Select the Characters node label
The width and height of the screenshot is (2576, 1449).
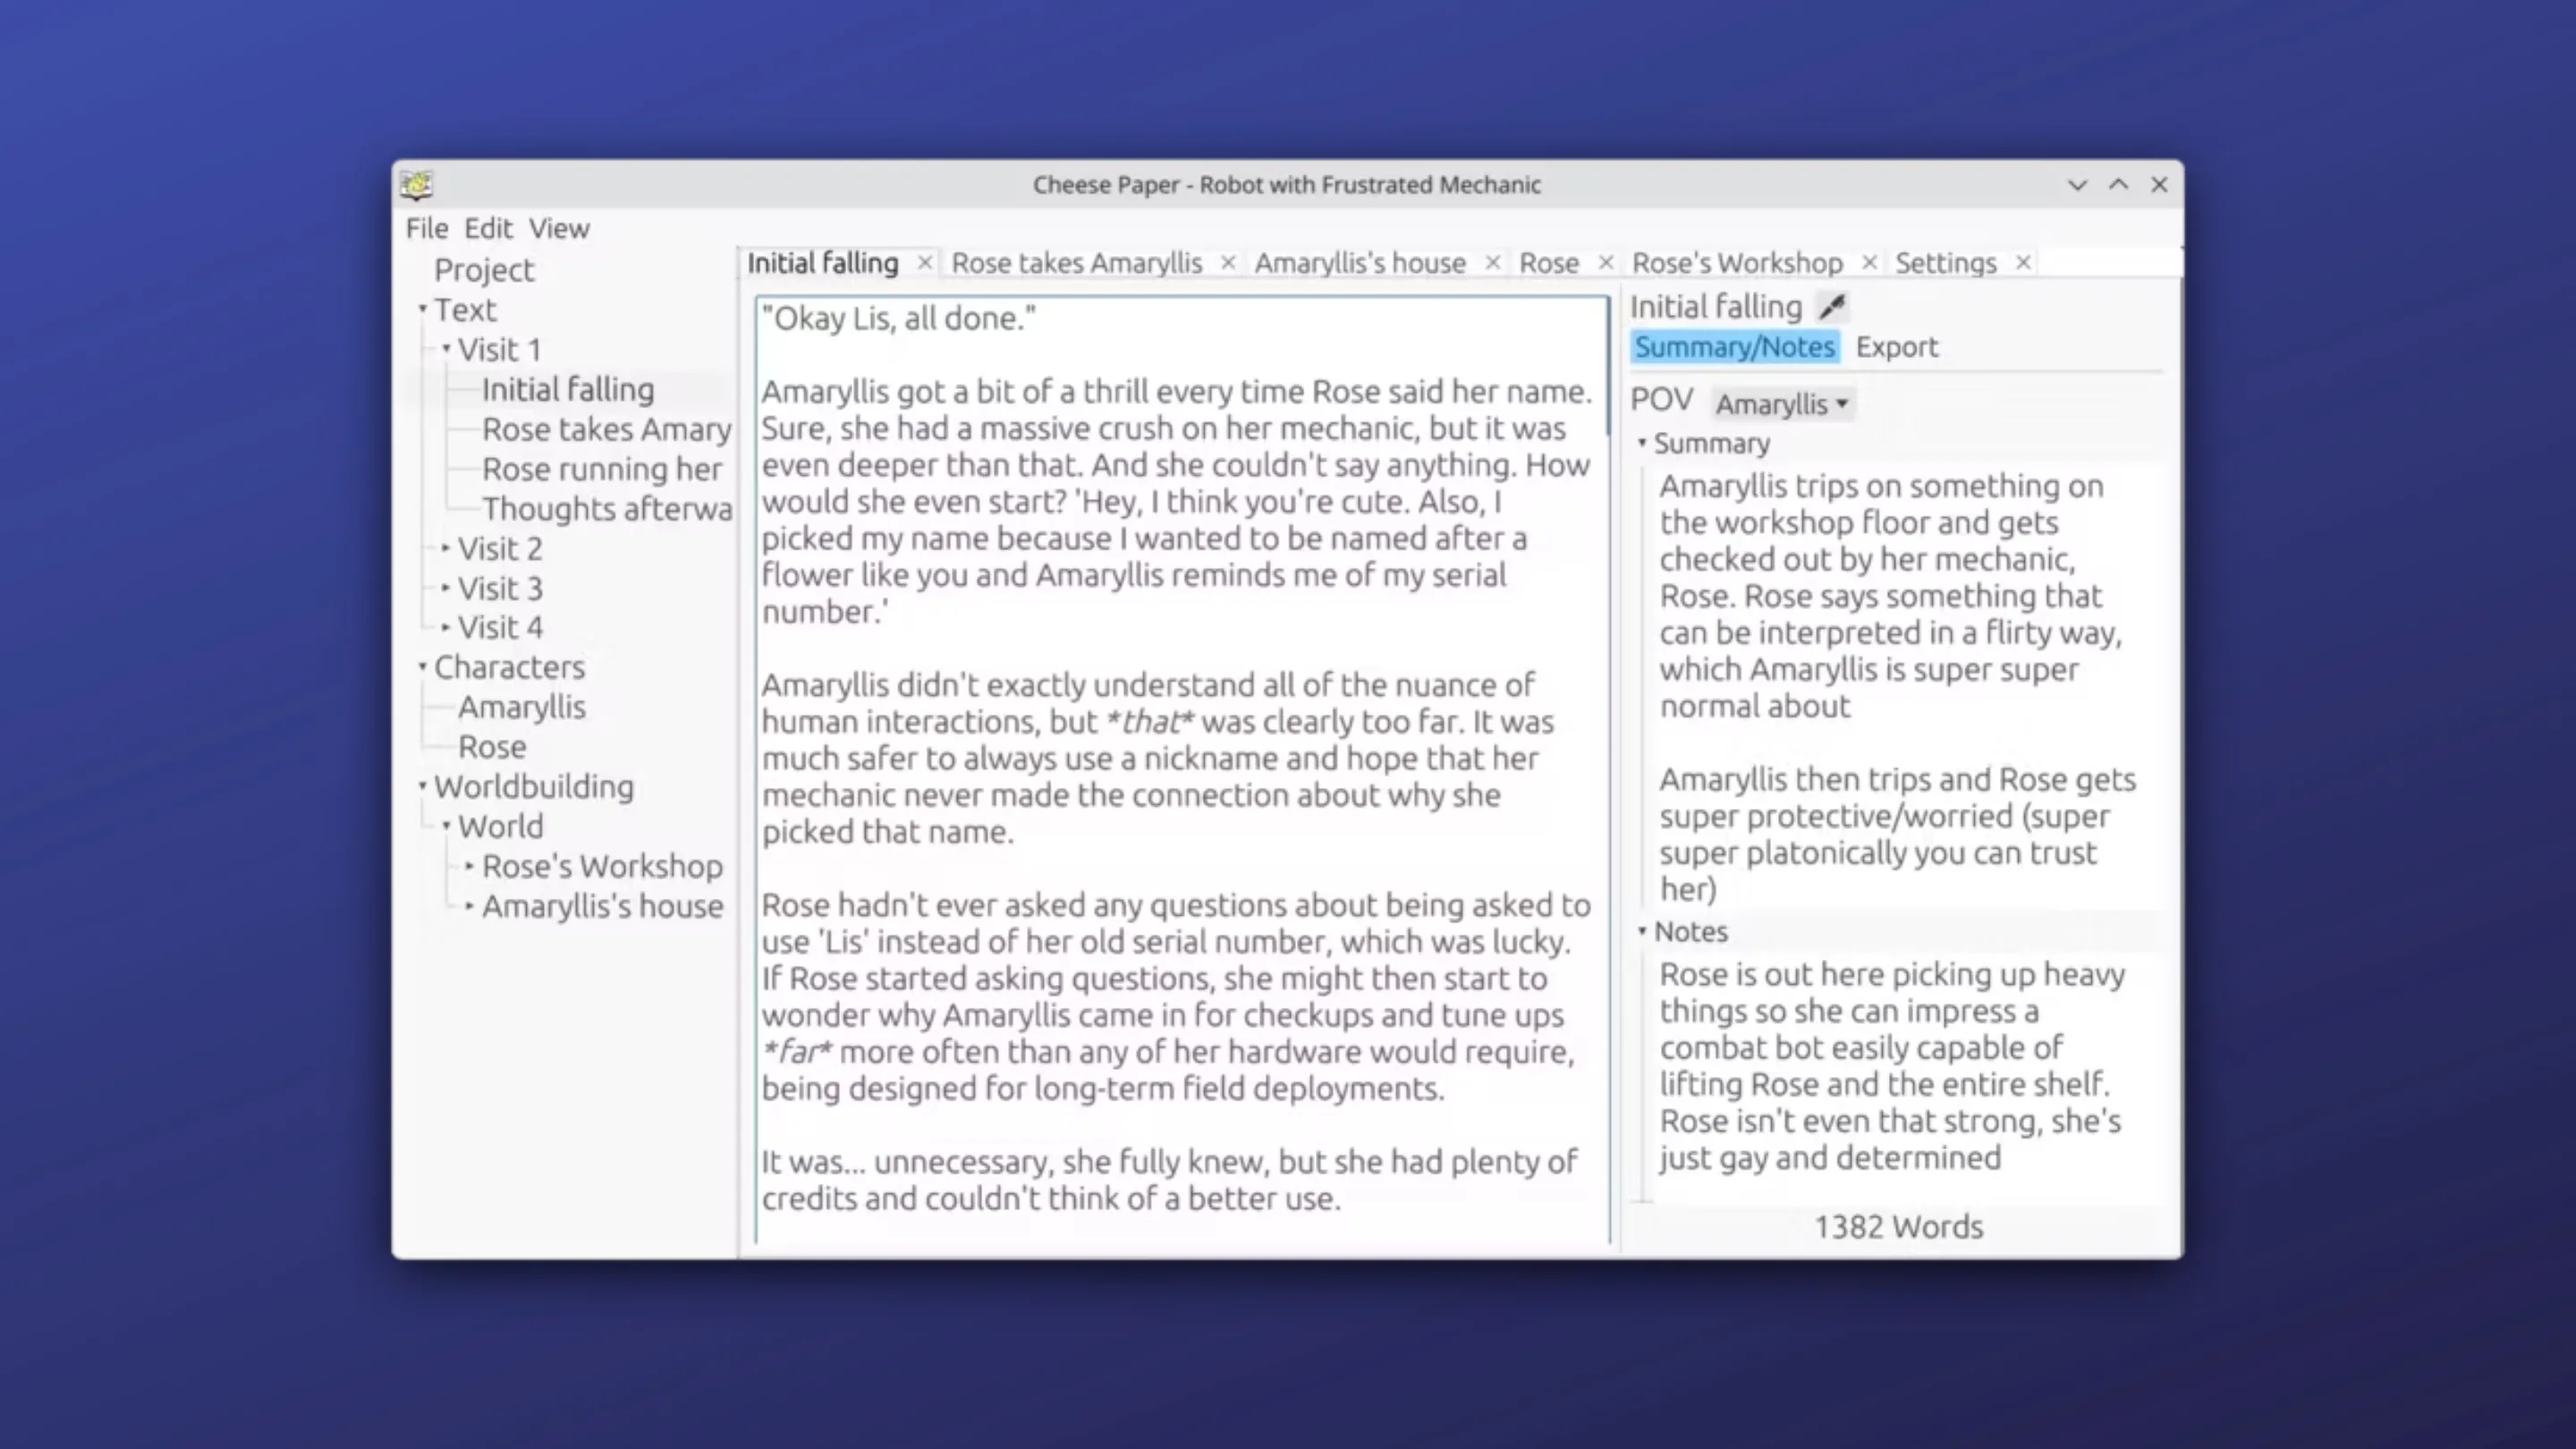(x=509, y=667)
